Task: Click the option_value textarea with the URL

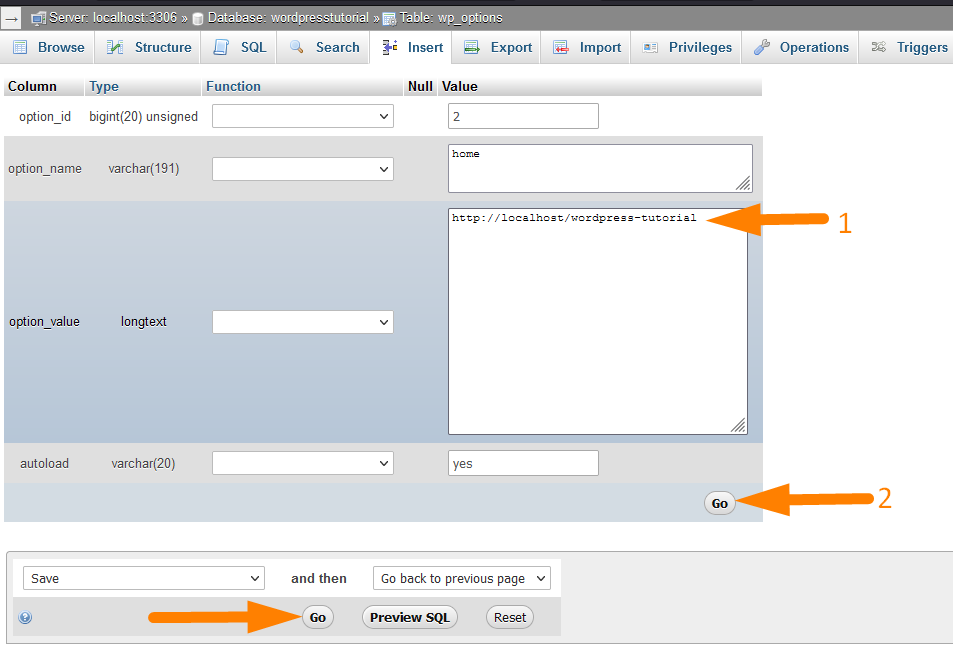Action: [x=598, y=321]
